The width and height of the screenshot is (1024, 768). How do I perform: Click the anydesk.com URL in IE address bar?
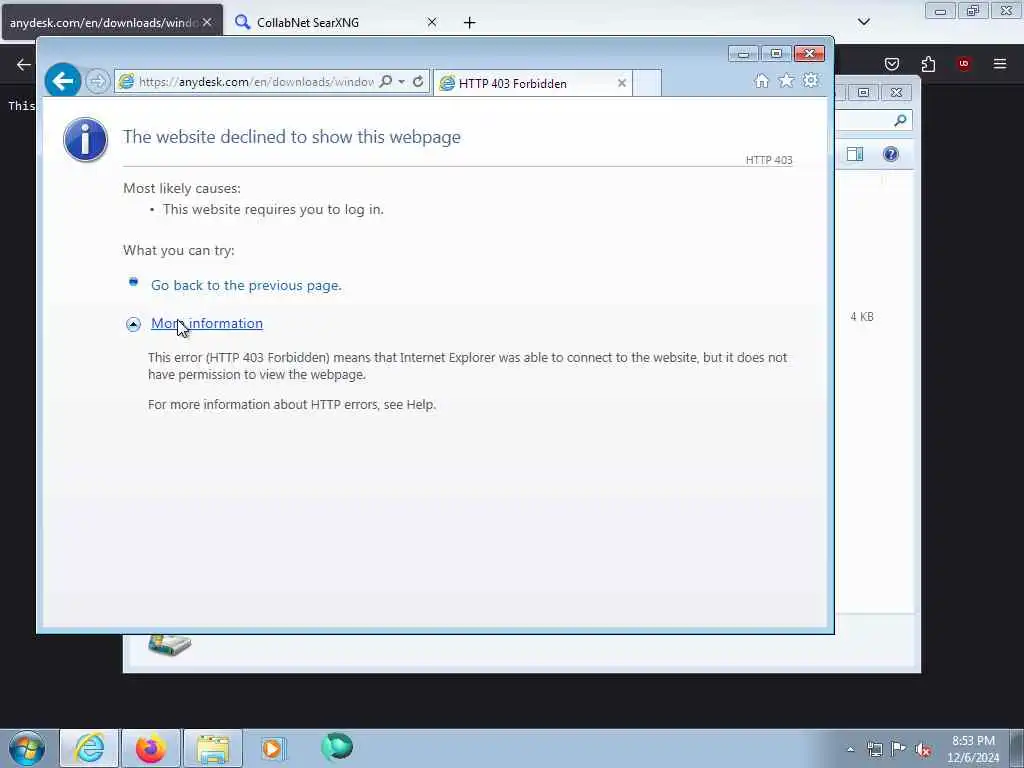click(x=256, y=82)
